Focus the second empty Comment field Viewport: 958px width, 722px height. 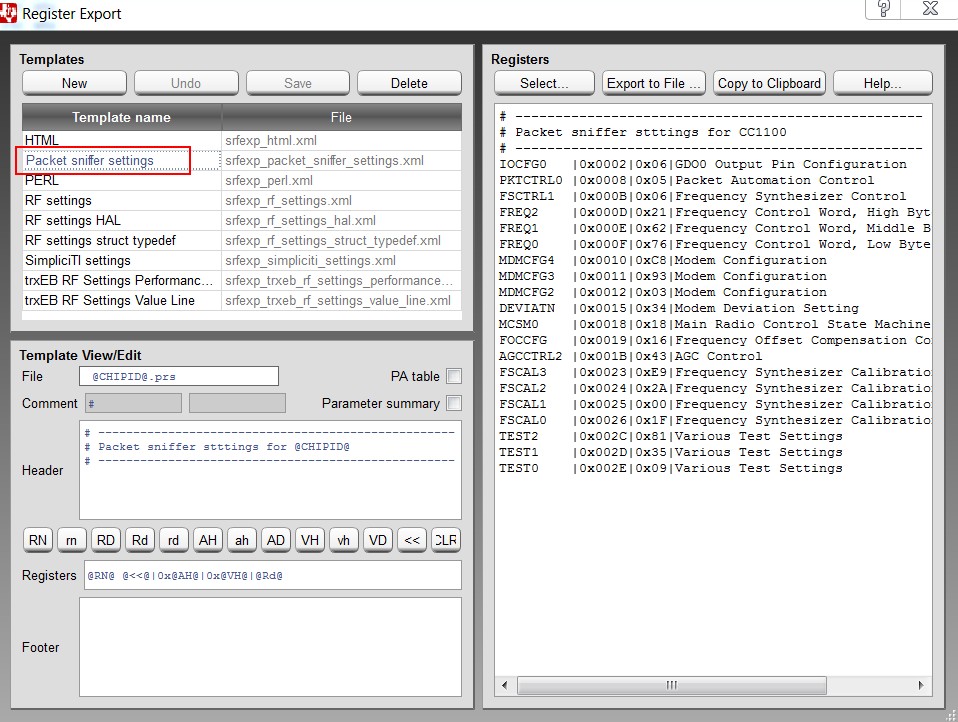tap(237, 403)
